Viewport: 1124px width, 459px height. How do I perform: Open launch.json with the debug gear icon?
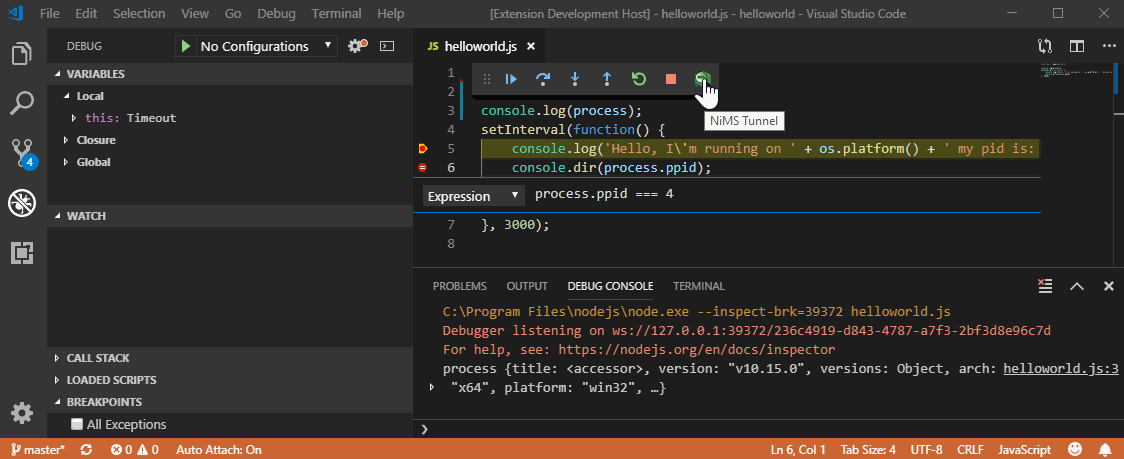[x=356, y=46]
